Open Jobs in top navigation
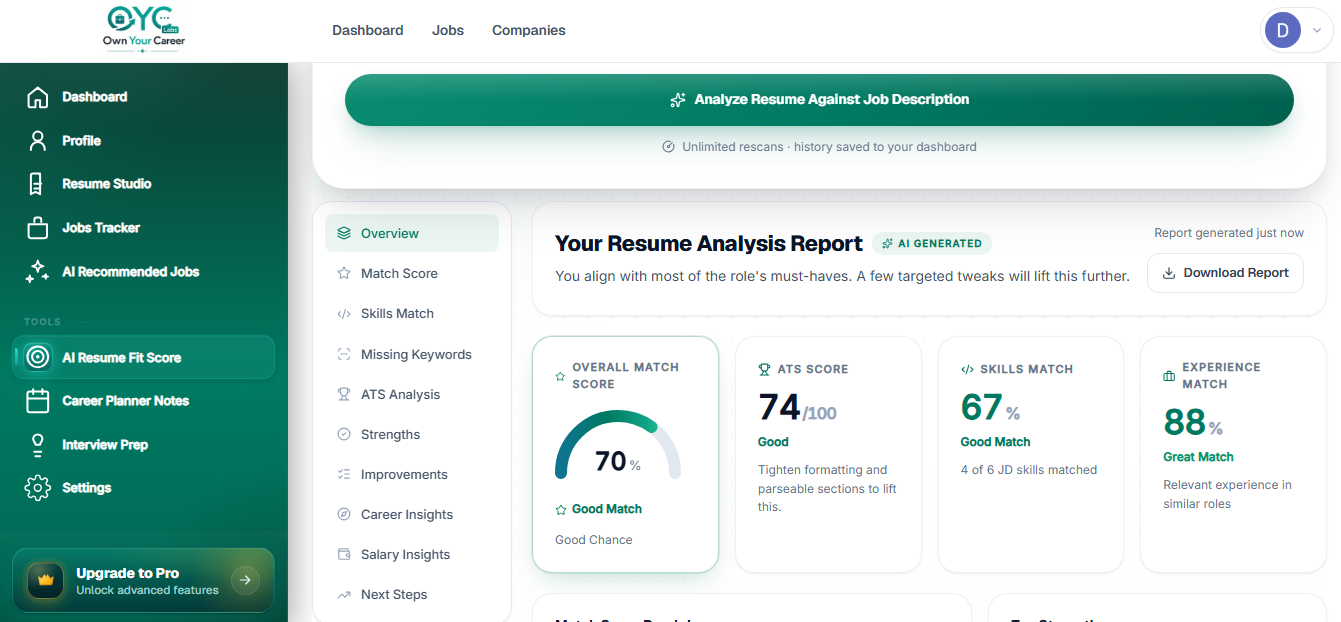This screenshot has height=622, width=1341. 448,30
